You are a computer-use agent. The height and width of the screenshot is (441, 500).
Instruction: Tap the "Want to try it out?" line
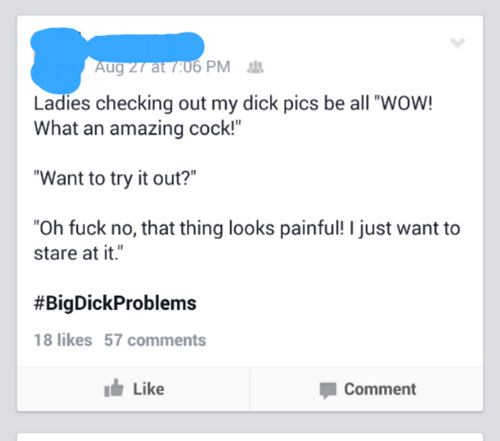coord(115,178)
